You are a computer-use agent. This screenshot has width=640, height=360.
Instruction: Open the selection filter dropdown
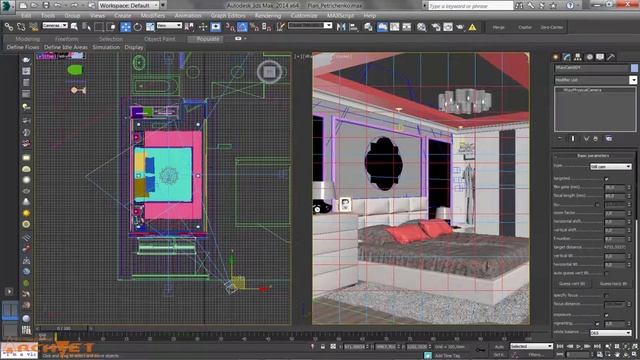click(55, 25)
